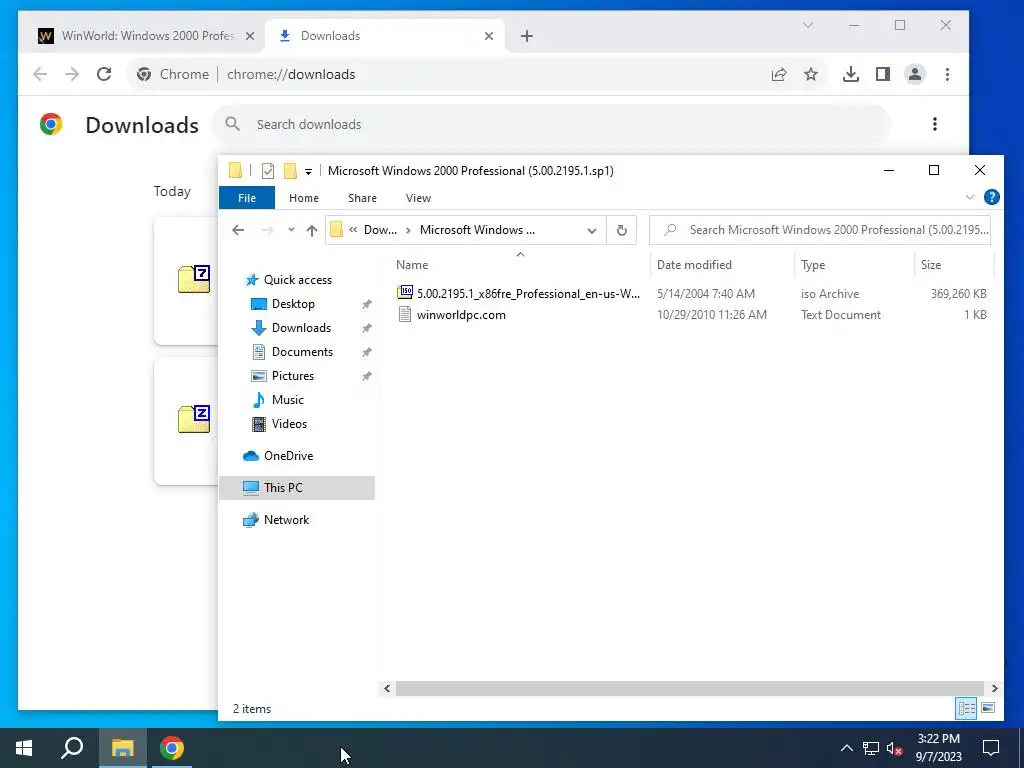Click Chrome's back navigation arrow
The height and width of the screenshot is (768, 1024).
pos(40,74)
